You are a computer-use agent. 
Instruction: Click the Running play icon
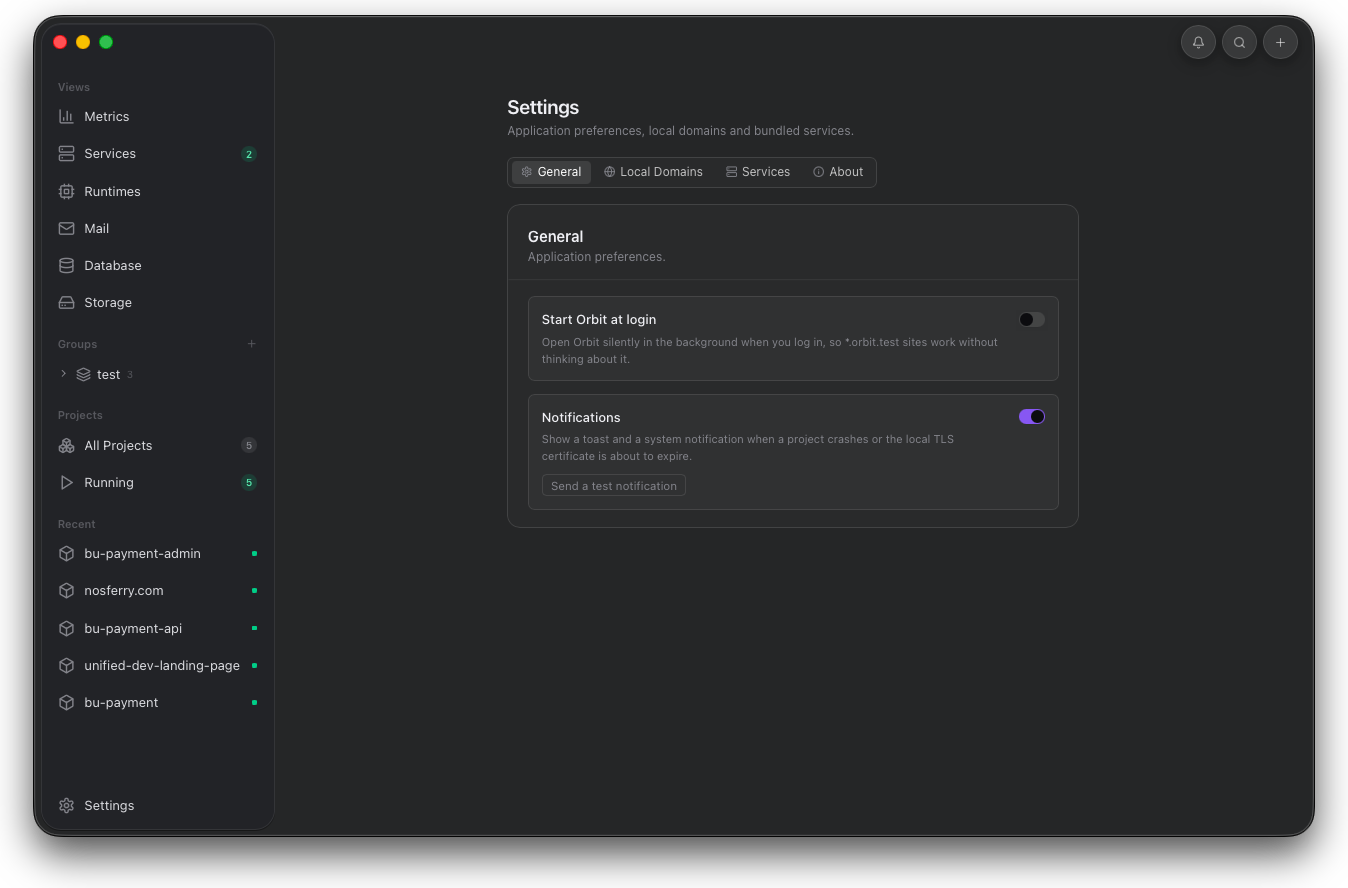(66, 482)
